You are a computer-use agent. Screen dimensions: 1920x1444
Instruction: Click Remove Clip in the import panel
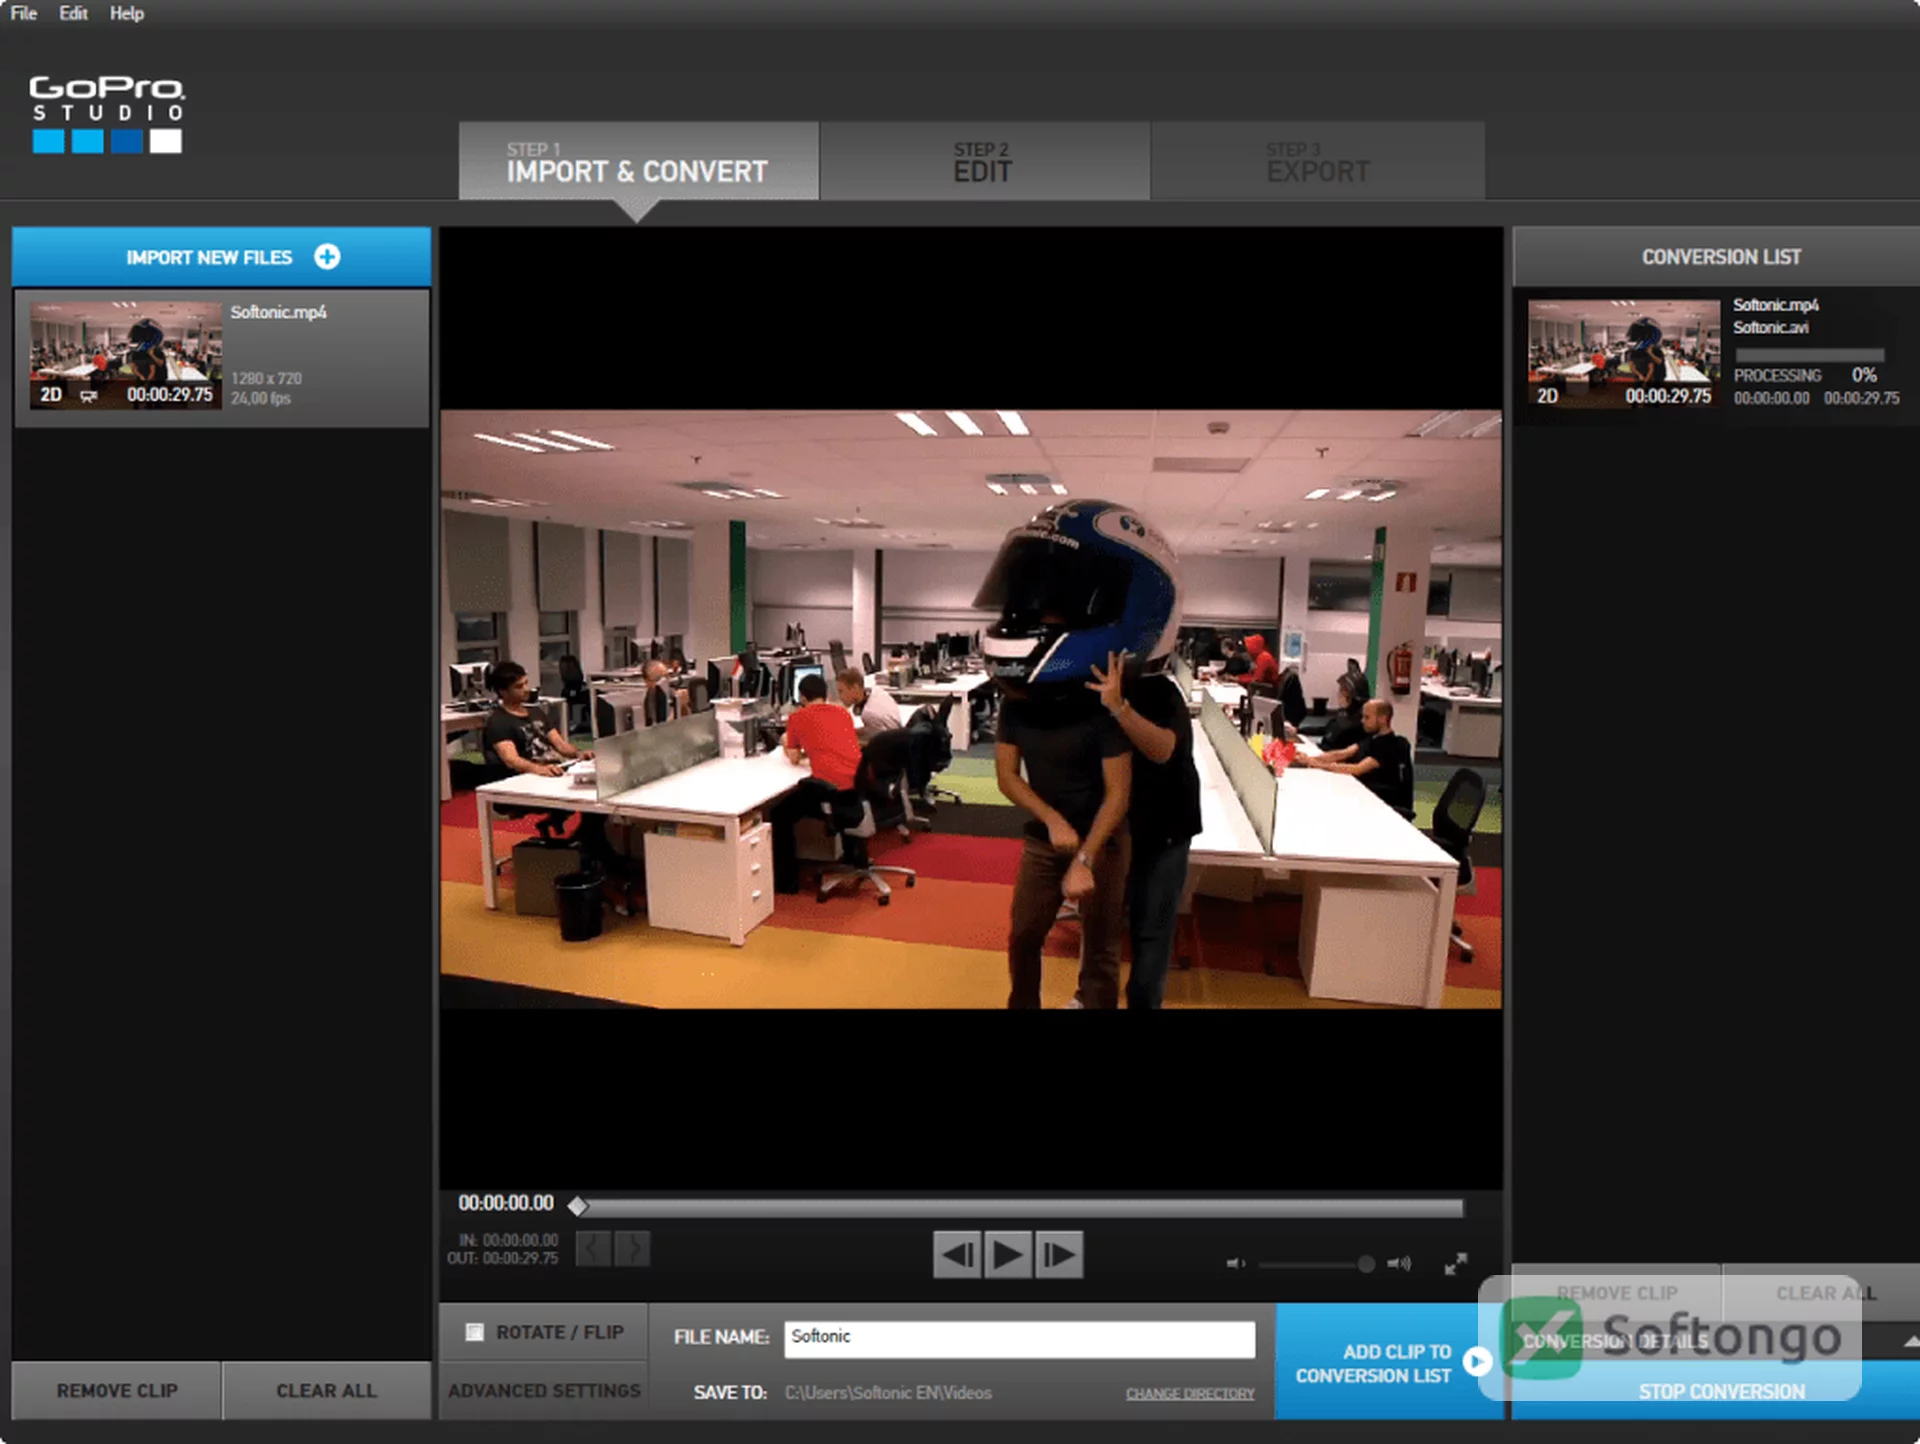tap(116, 1390)
